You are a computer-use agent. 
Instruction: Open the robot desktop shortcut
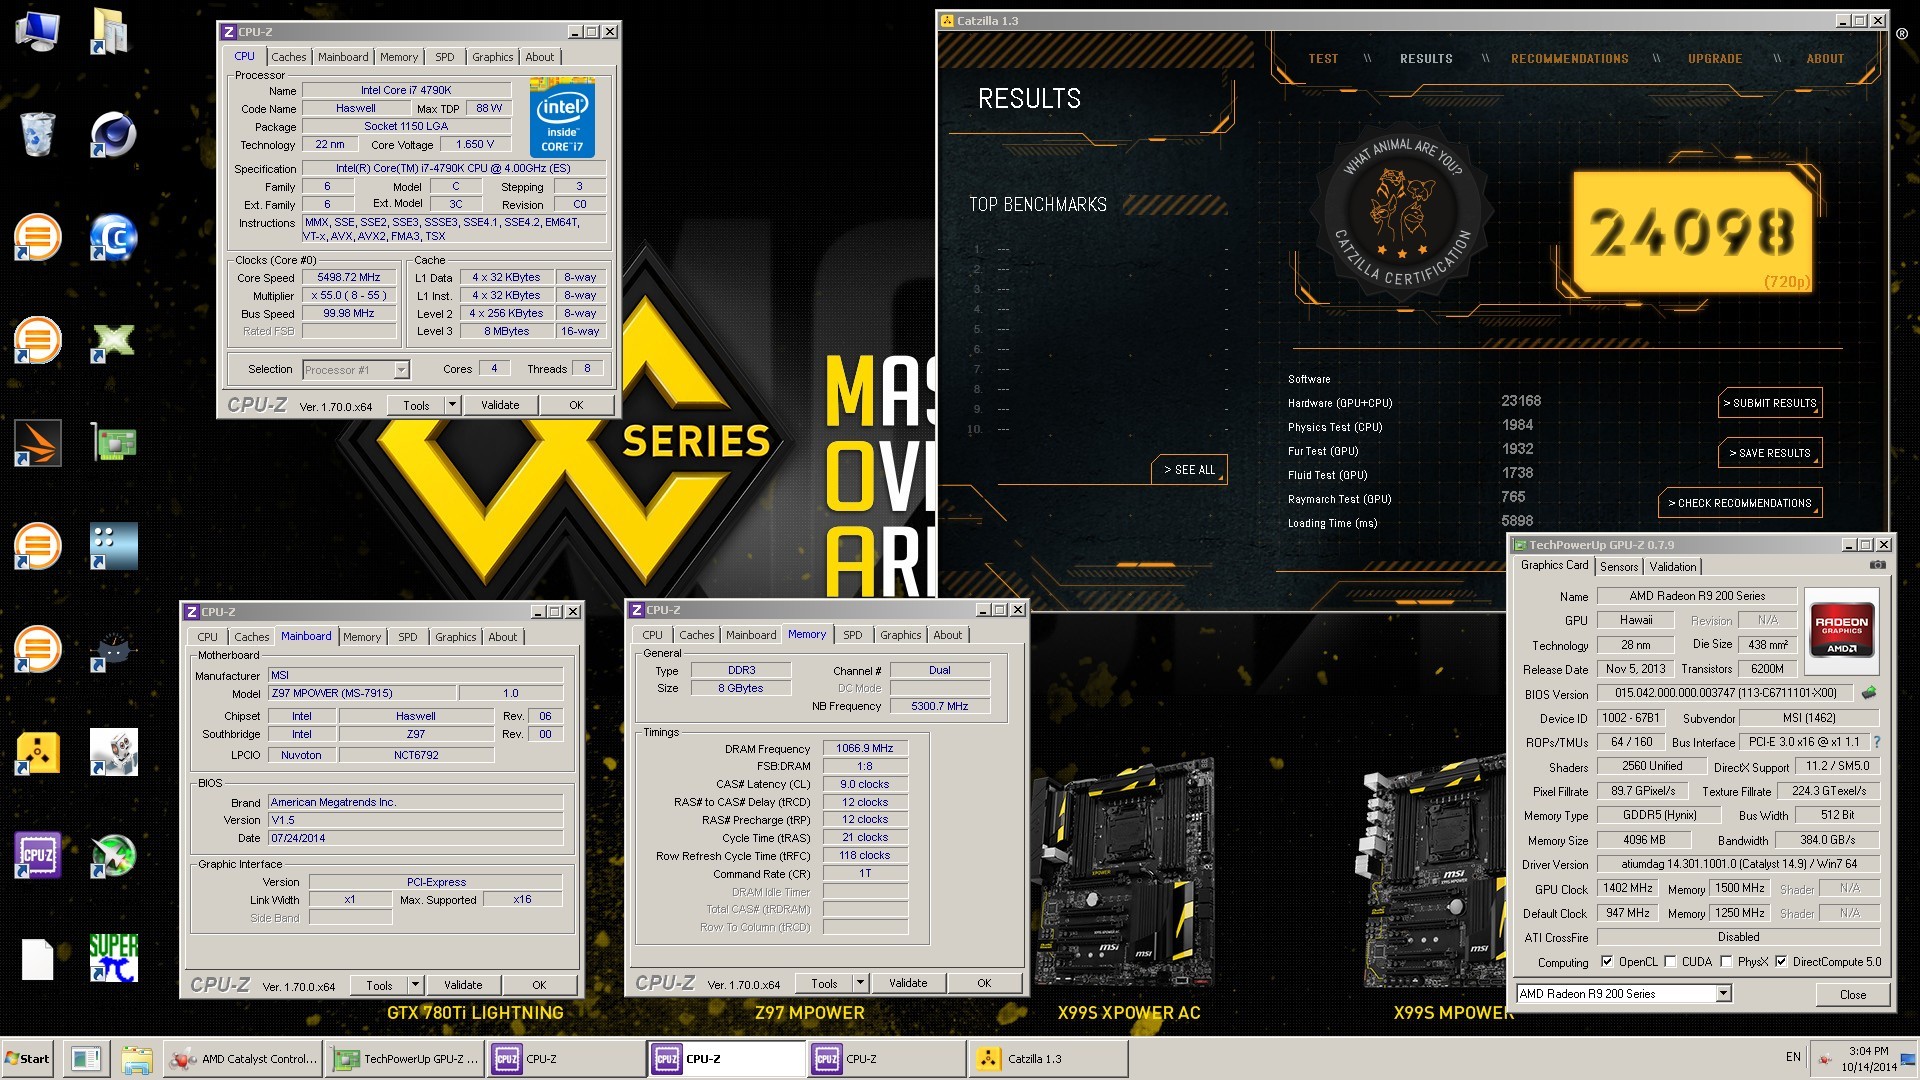pyautogui.click(x=113, y=752)
